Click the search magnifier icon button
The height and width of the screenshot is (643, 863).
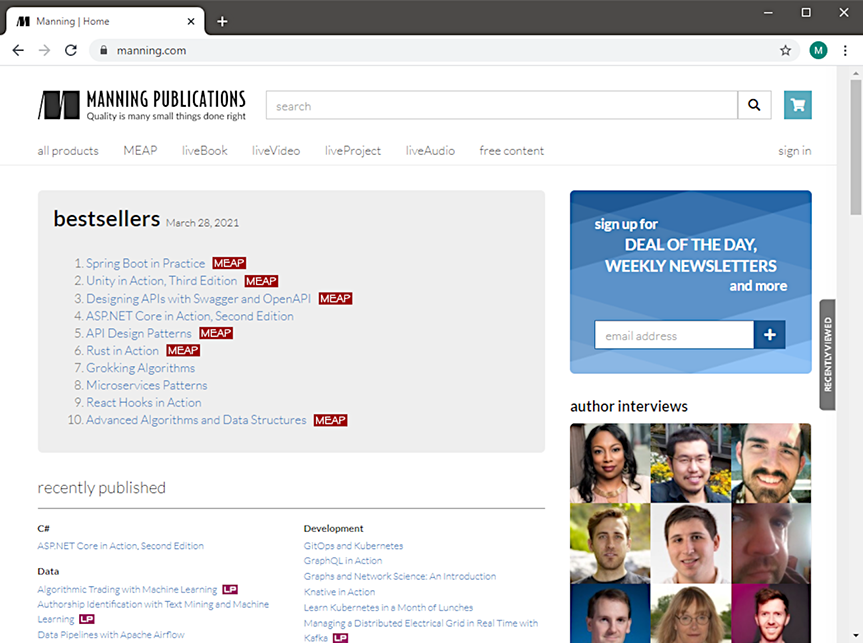pos(754,105)
